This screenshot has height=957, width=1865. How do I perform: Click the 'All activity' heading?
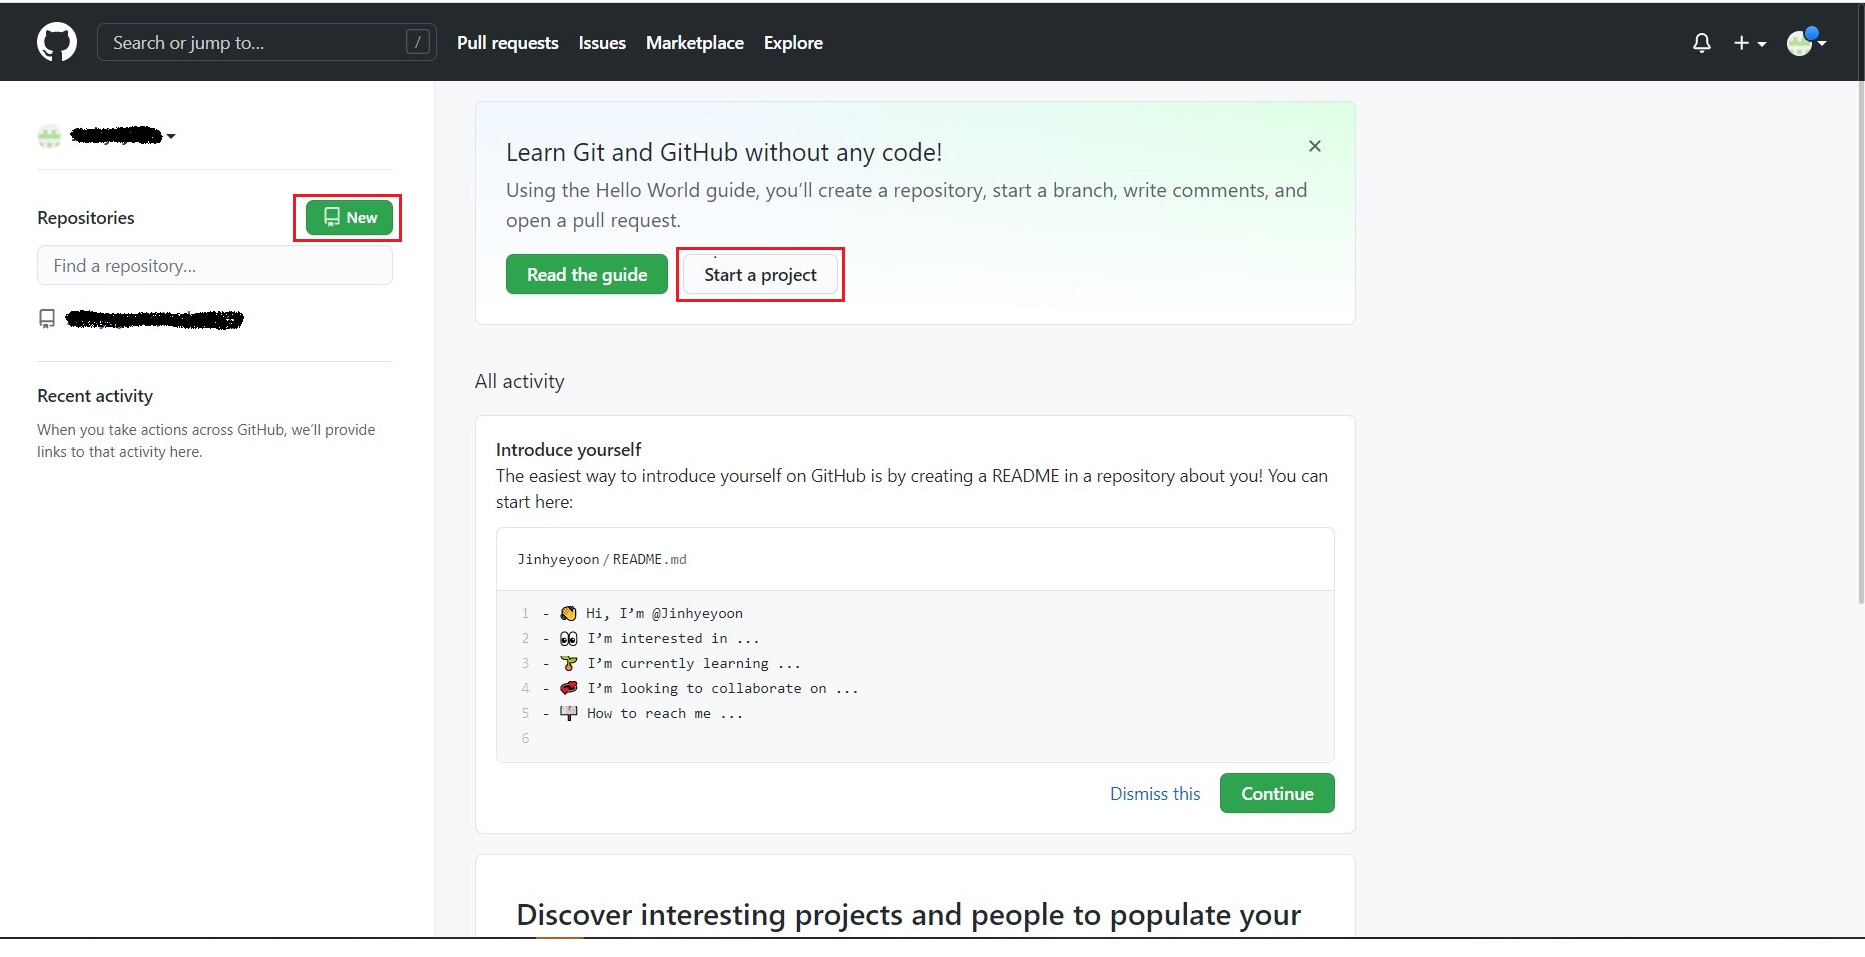tap(520, 381)
